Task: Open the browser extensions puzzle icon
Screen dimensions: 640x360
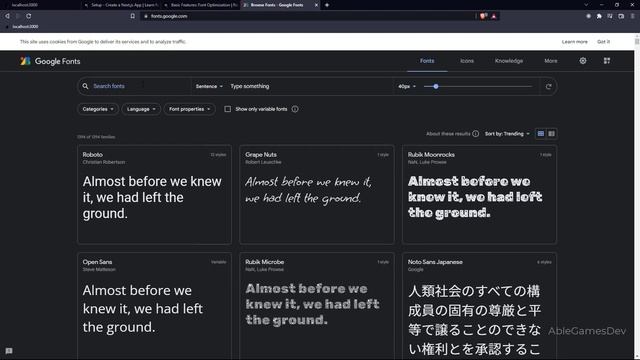Action: 599,16
